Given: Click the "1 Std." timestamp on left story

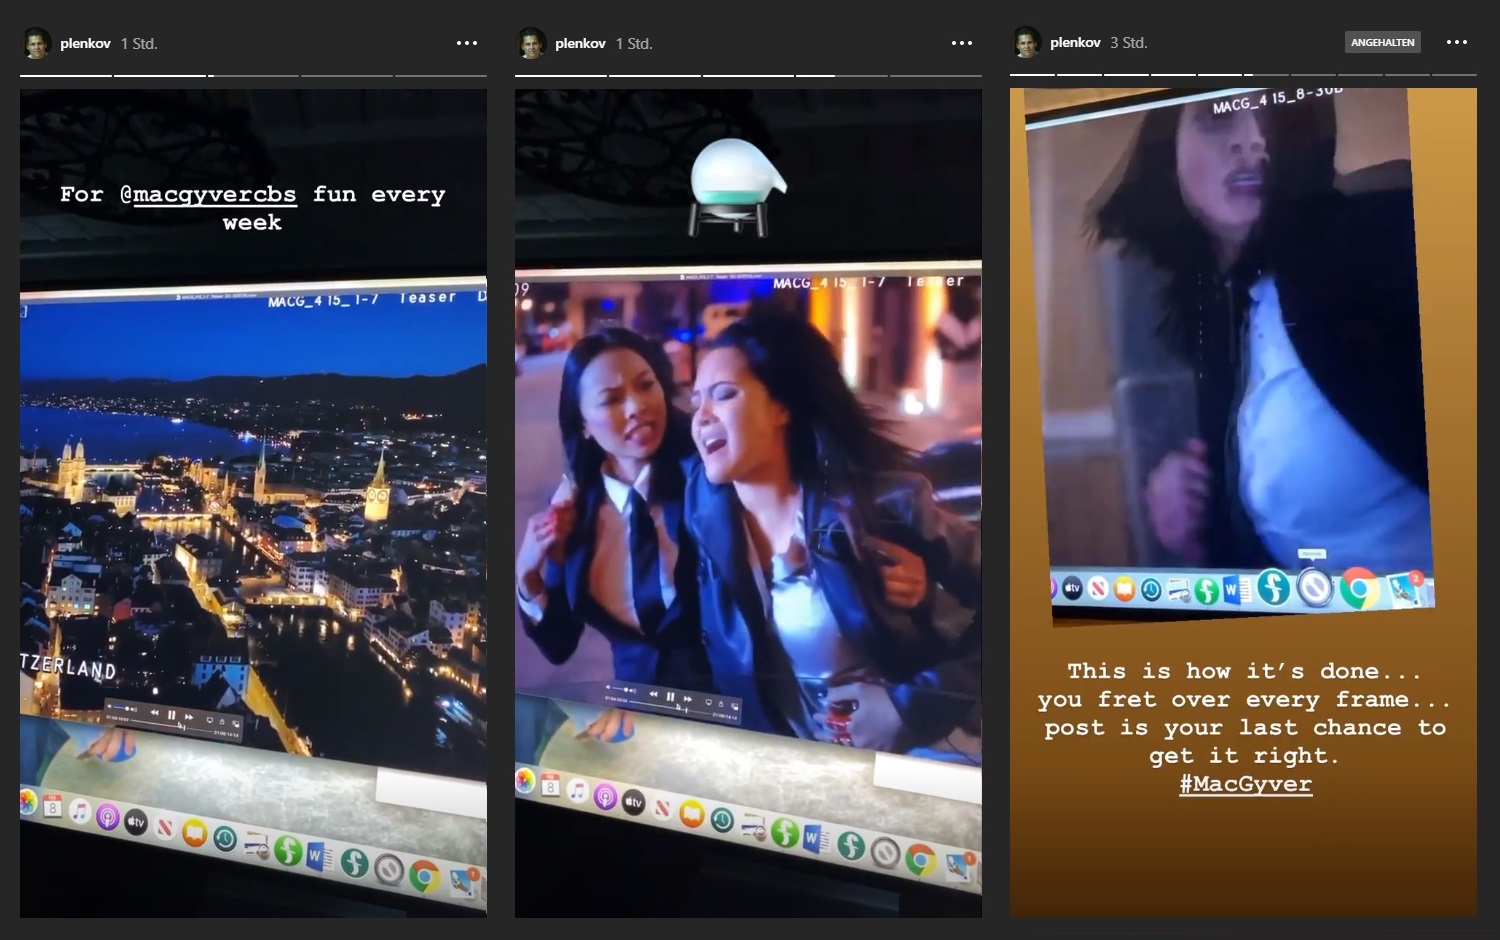Looking at the screenshot, I should (x=139, y=43).
